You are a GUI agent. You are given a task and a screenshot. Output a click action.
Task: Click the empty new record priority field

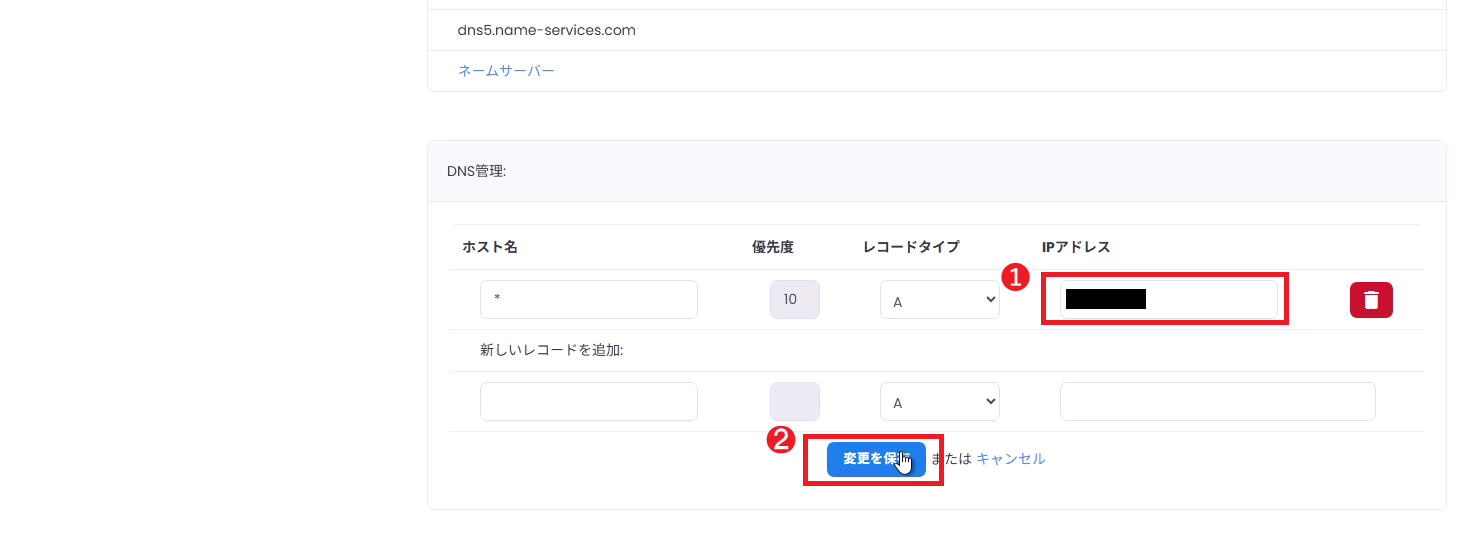click(x=794, y=402)
